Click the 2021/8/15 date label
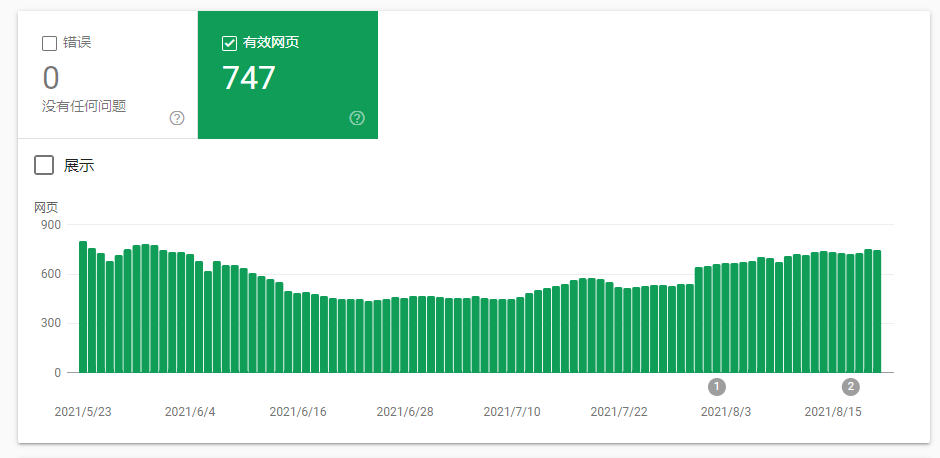Image resolution: width=940 pixels, height=458 pixels. click(833, 412)
